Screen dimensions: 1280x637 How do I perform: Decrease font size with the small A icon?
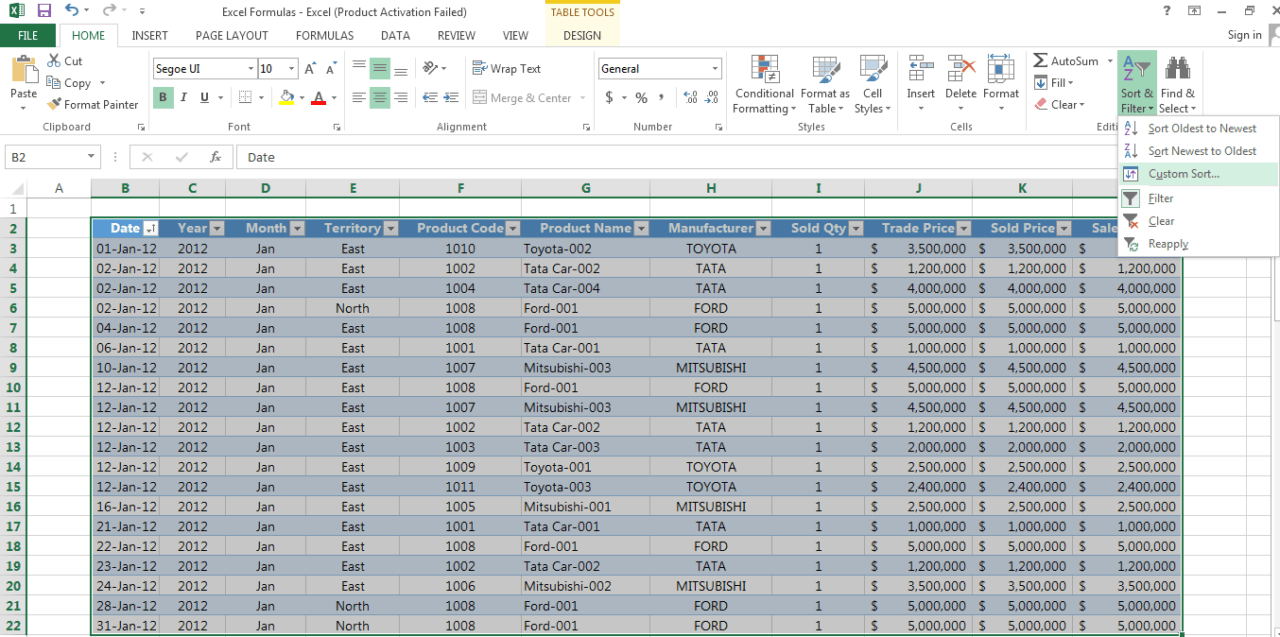pyautogui.click(x=330, y=69)
